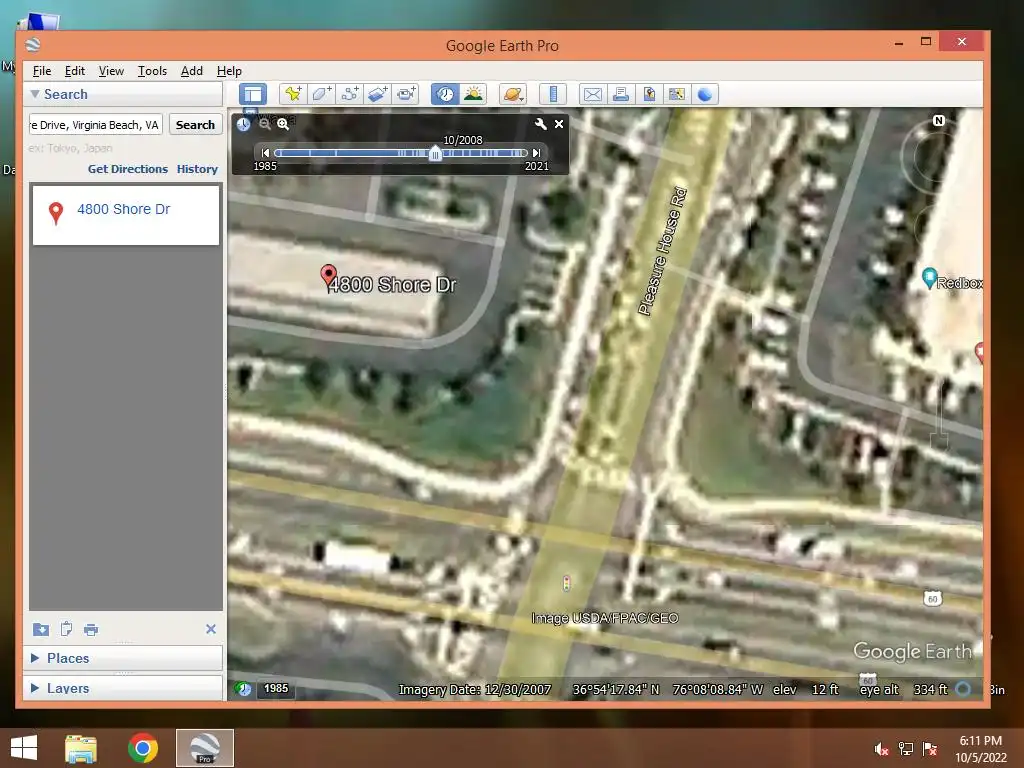Image resolution: width=1024 pixels, height=768 pixels.
Task: Clear the search results with the blue X
Action: (210, 629)
